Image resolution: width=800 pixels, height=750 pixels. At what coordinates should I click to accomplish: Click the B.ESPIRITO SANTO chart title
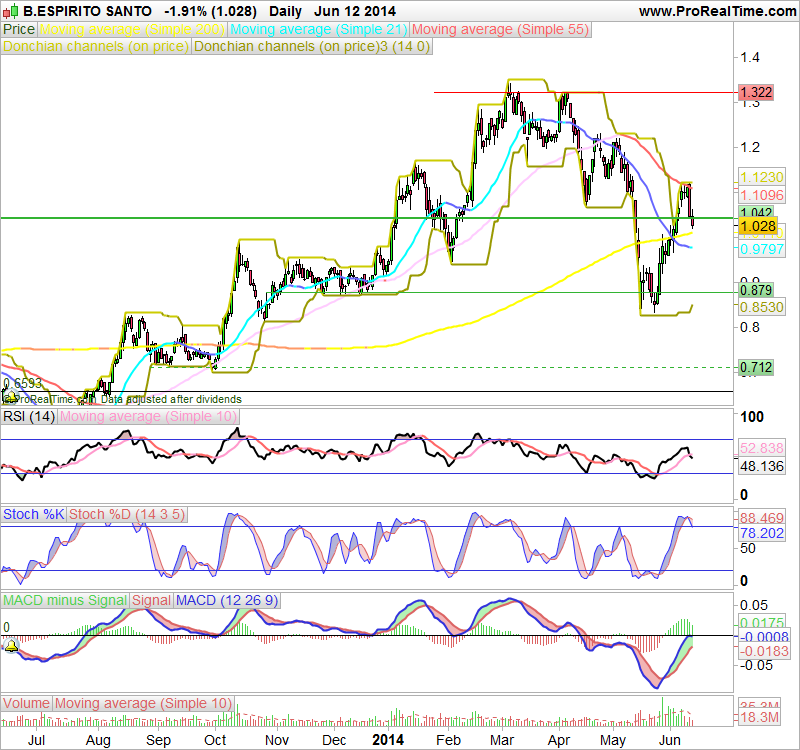point(87,11)
